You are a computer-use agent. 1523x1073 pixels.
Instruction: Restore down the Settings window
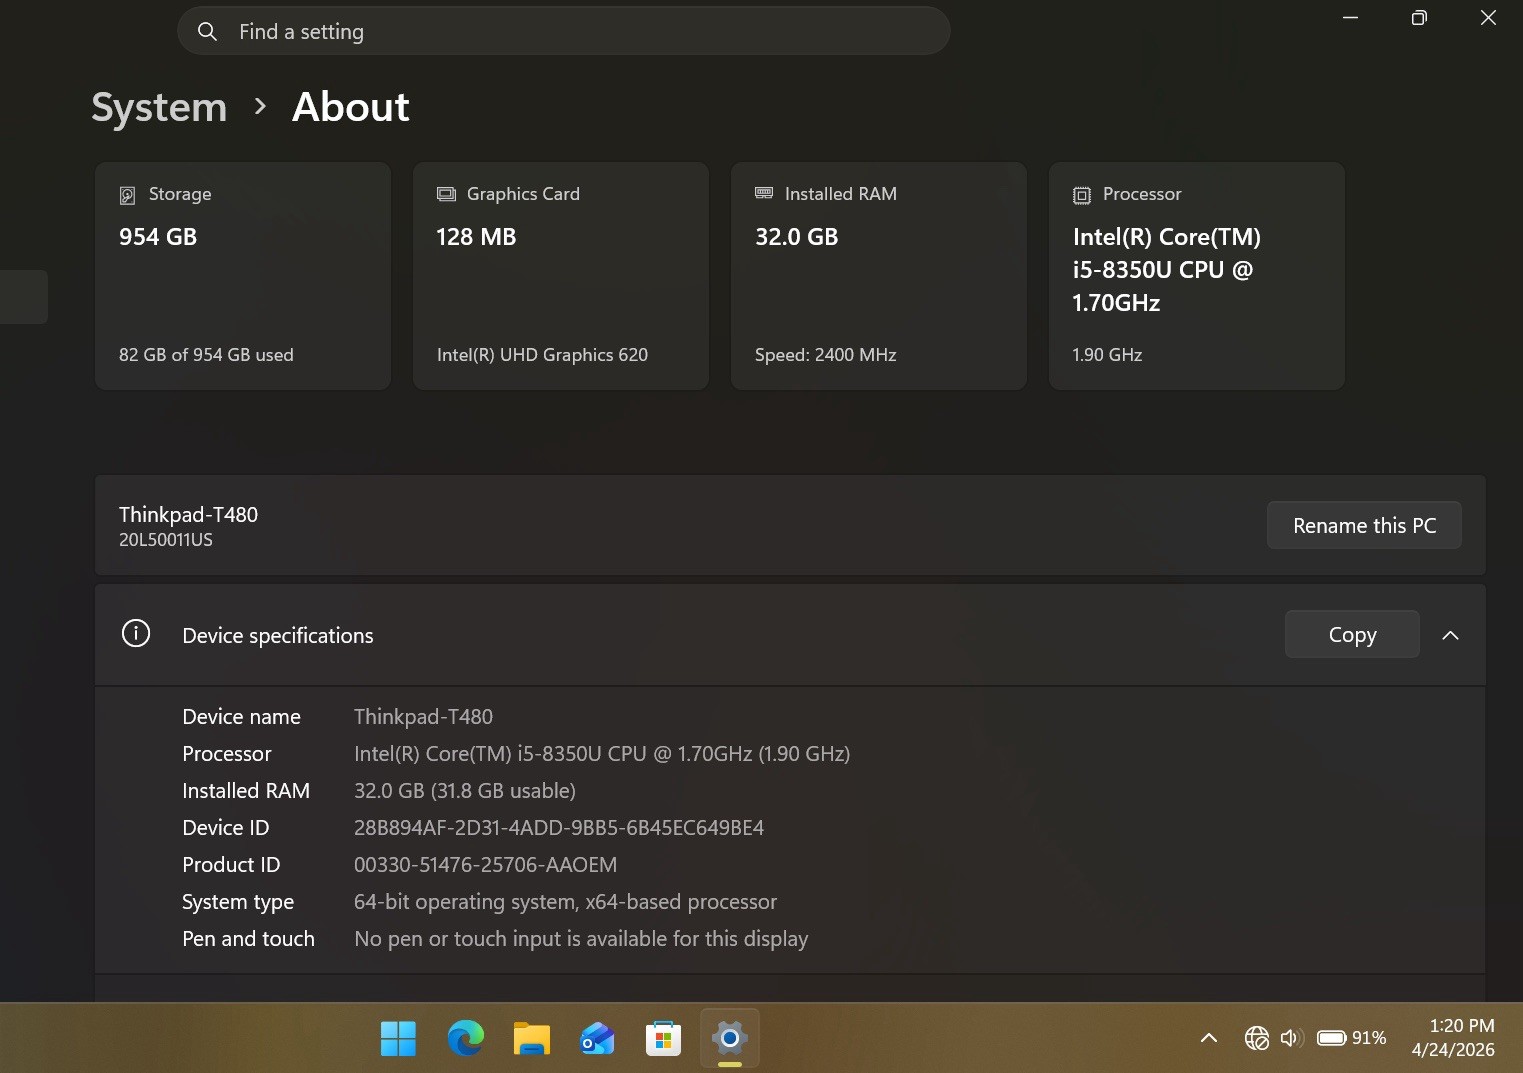(1418, 18)
